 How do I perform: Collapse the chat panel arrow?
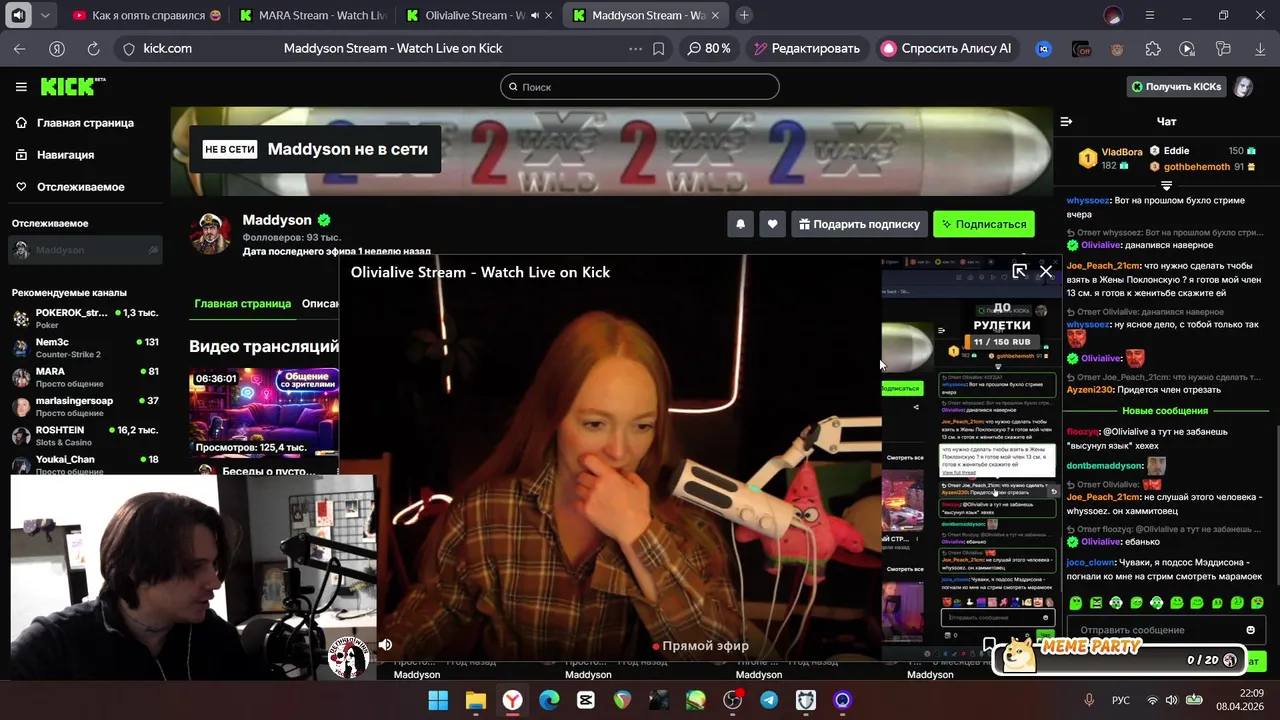pyautogui.click(x=1066, y=121)
